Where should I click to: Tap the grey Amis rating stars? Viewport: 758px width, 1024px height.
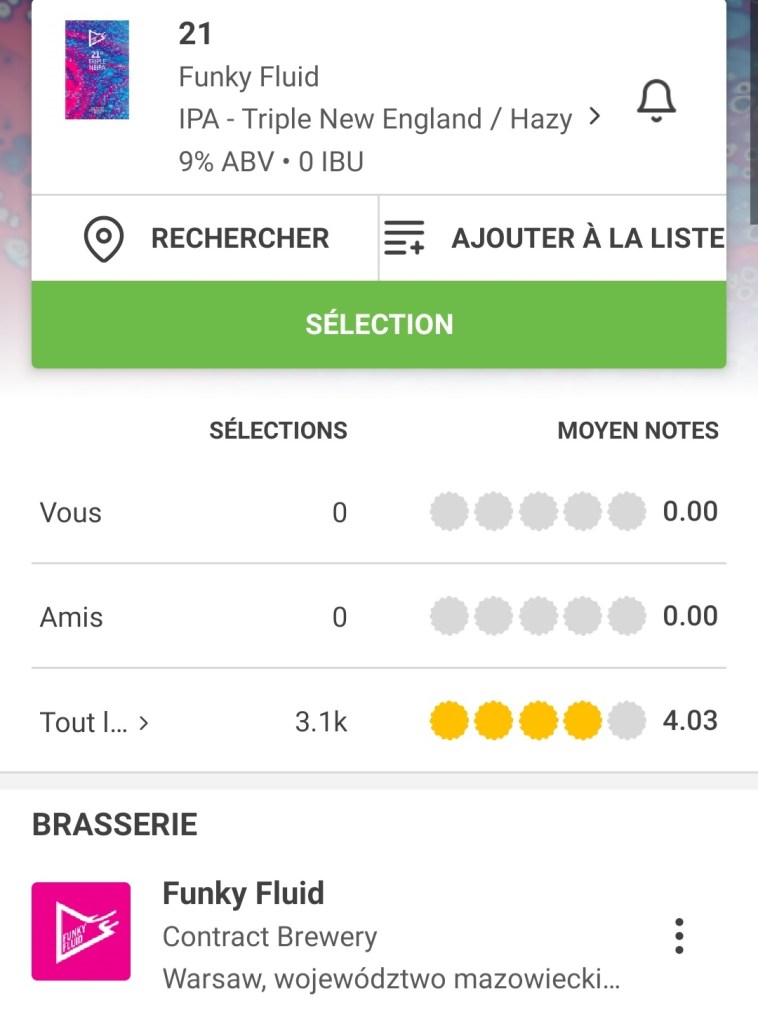coord(537,616)
